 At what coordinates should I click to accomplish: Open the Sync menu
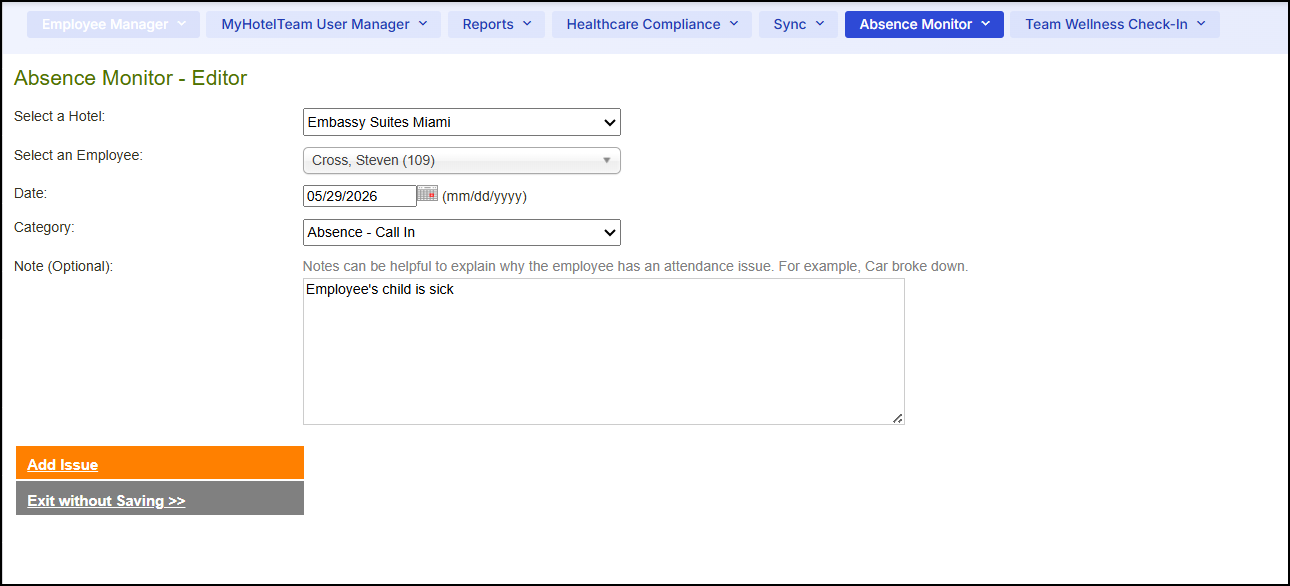[x=798, y=24]
